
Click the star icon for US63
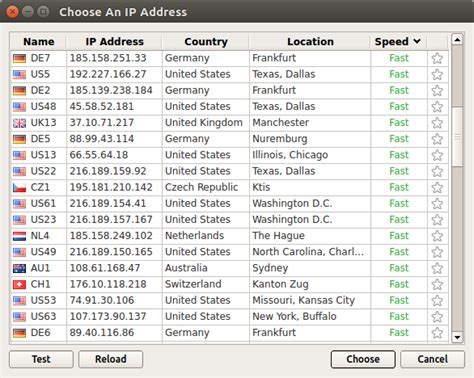click(437, 317)
